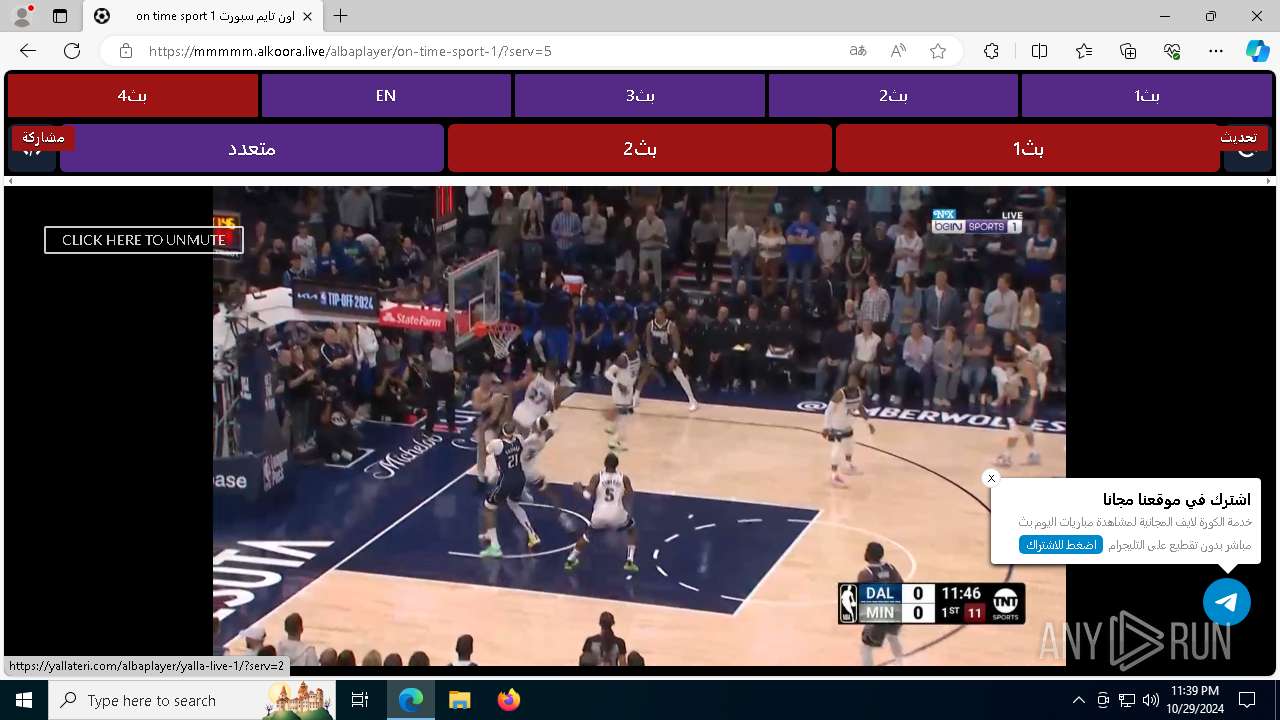
Task: Open the Extensions puzzle icon
Action: click(x=991, y=51)
